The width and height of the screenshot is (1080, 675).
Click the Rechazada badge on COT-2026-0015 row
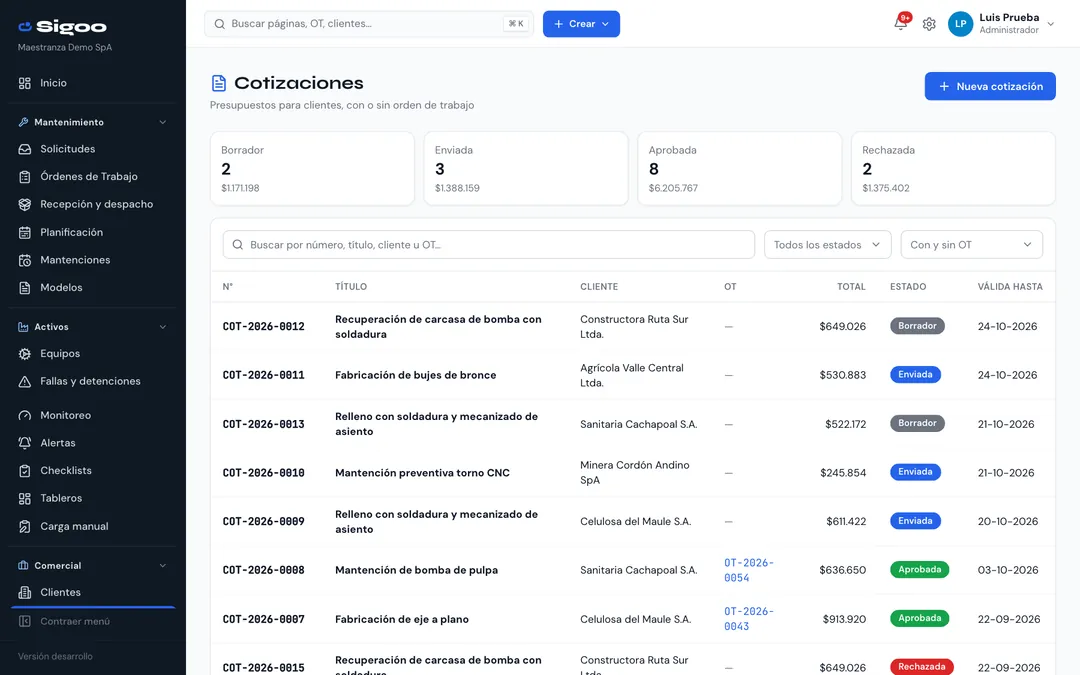click(921, 667)
